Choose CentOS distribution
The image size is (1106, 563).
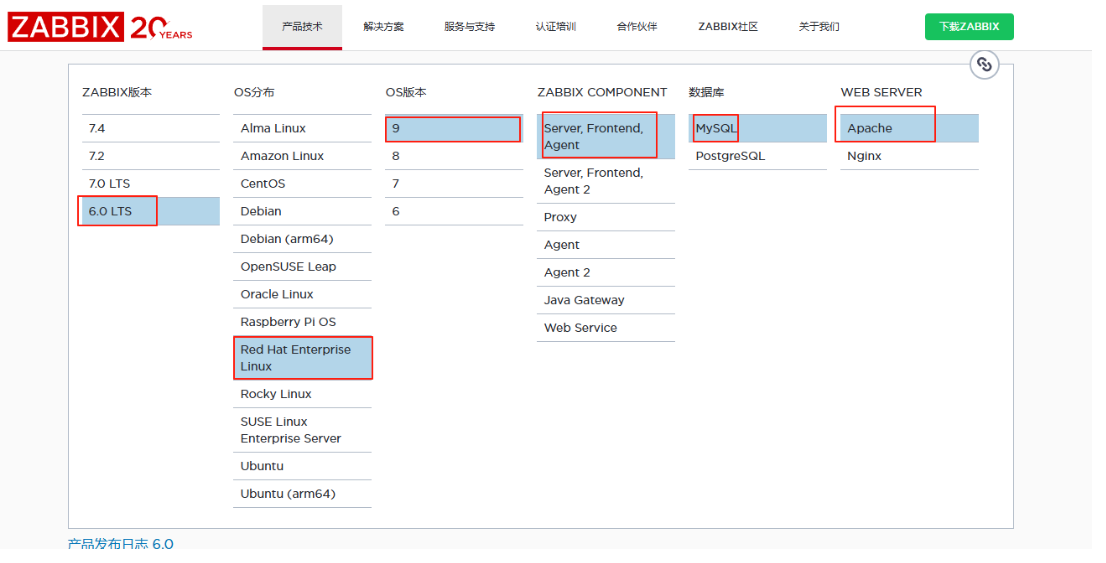click(x=302, y=183)
